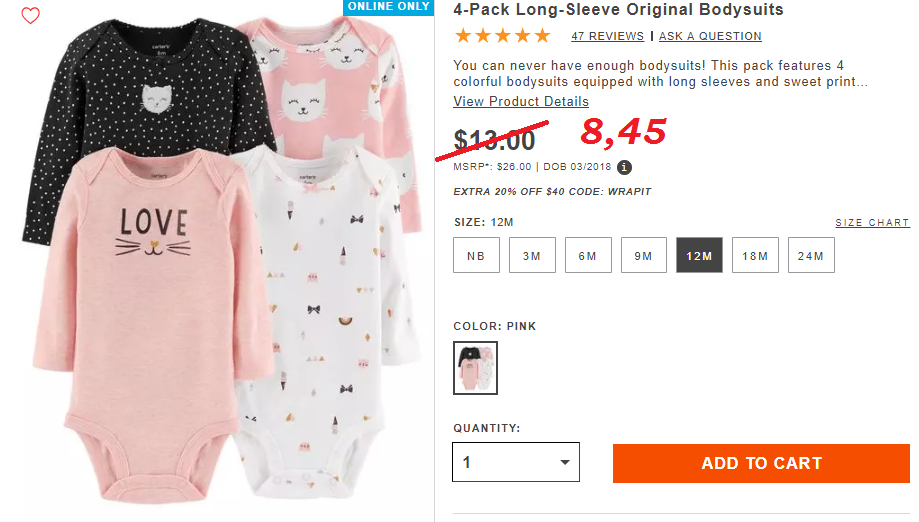Pick size 9M
The width and height of the screenshot is (919, 522).
pyautogui.click(x=644, y=255)
